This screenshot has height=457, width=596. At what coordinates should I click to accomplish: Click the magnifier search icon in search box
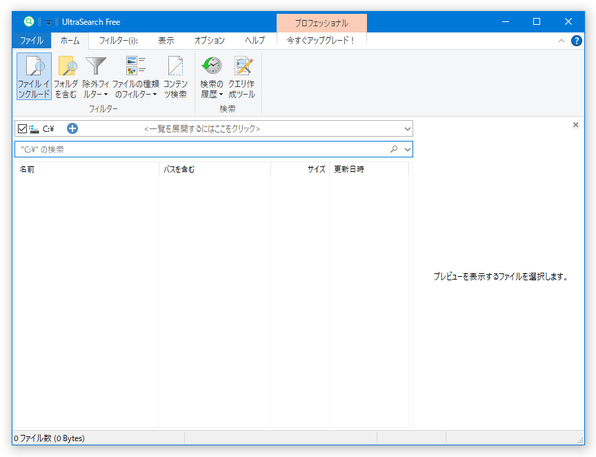pos(394,149)
